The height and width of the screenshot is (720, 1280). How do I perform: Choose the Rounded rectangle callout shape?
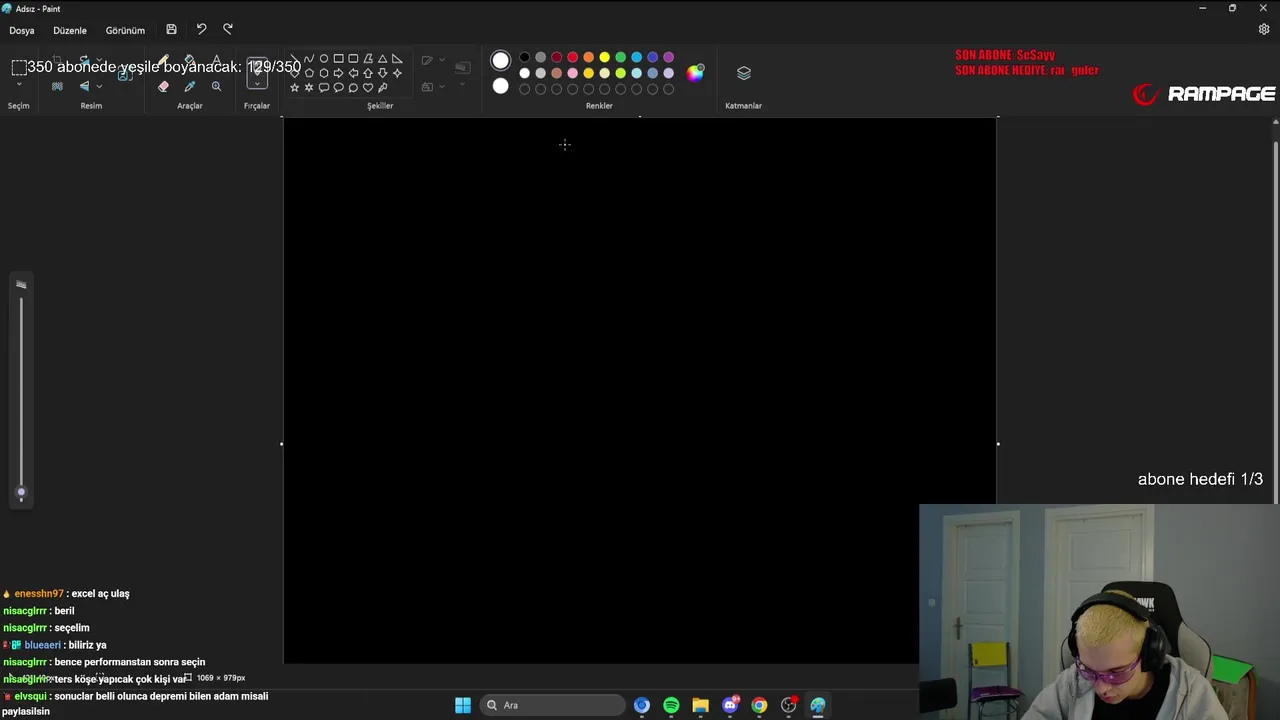coord(324,87)
